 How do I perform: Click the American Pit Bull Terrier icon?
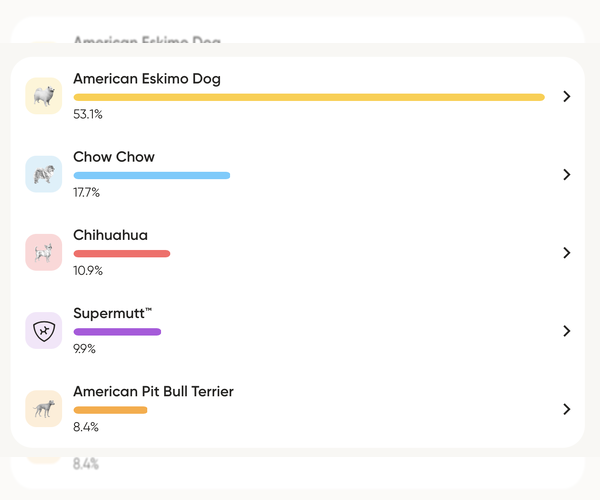click(43, 408)
